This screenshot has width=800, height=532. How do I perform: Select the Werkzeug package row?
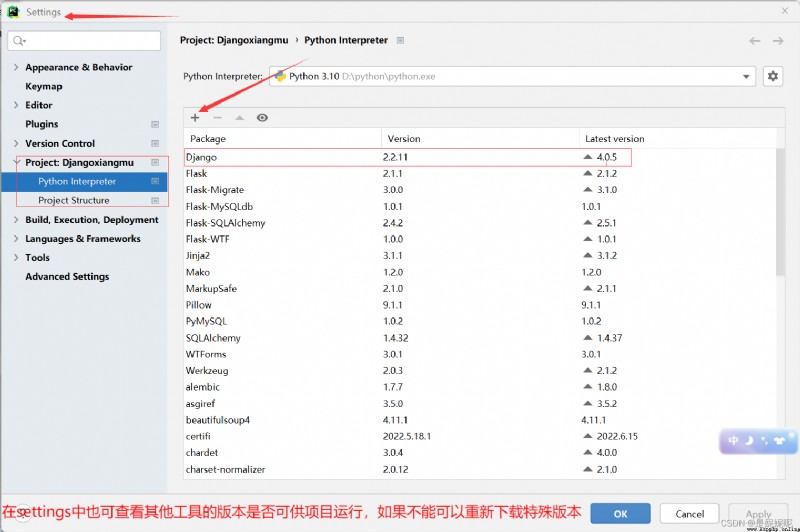tap(480, 371)
